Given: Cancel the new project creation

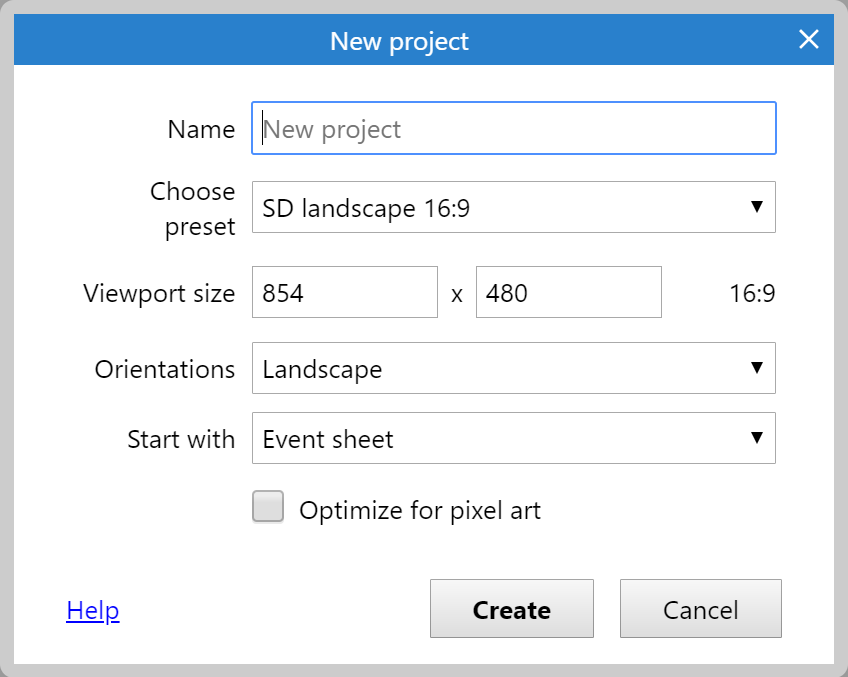Looking at the screenshot, I should [x=700, y=609].
